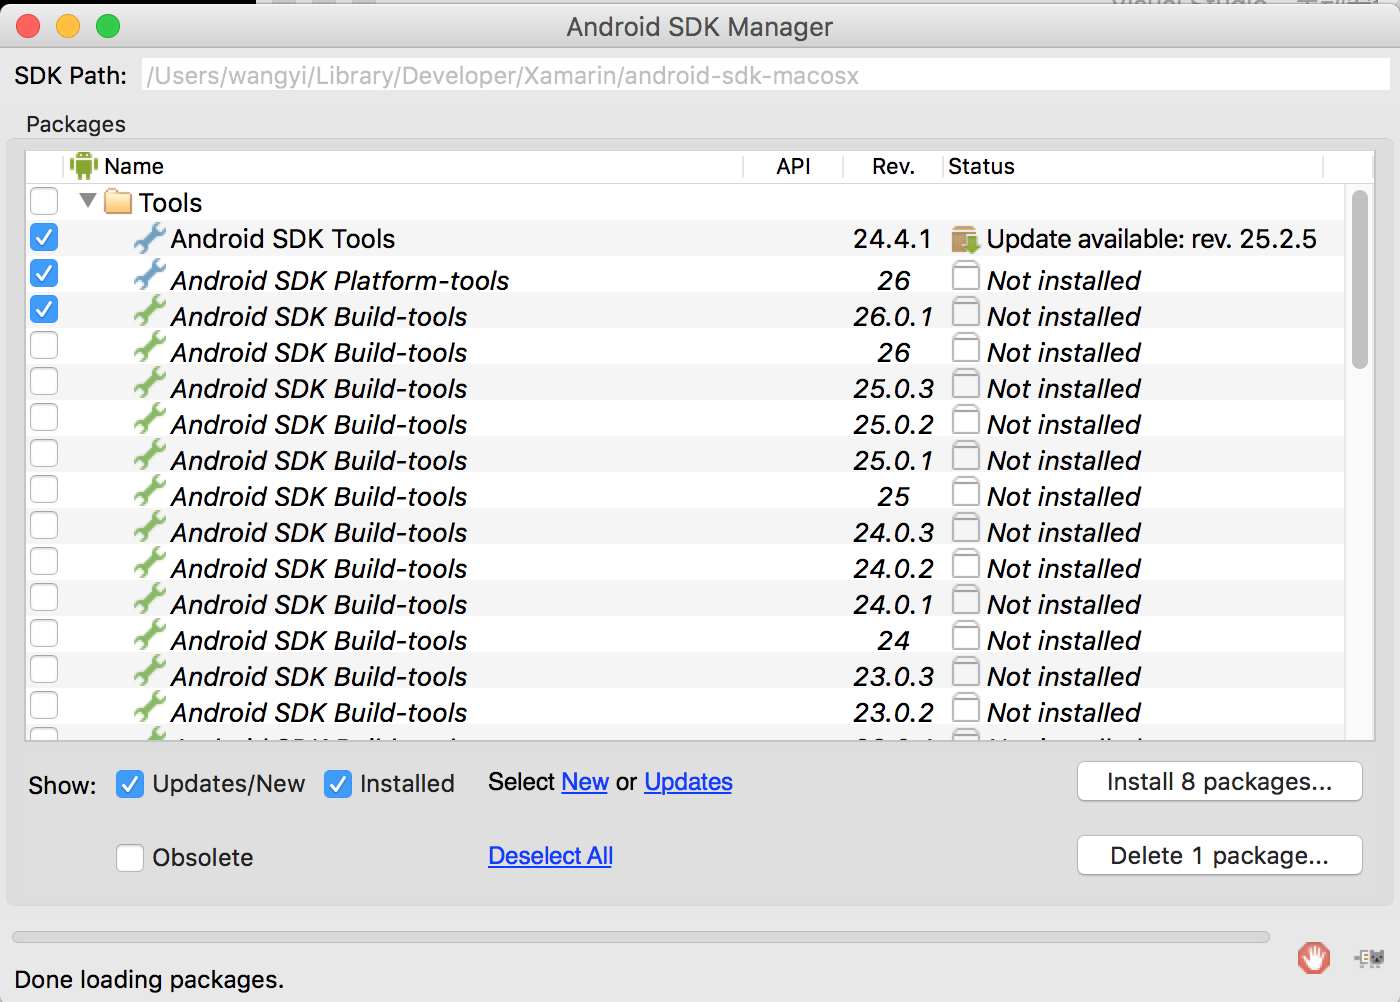The image size is (1400, 1002).
Task: Click wrench icon of Build-tools rev 25.0.2
Action: tap(150, 419)
